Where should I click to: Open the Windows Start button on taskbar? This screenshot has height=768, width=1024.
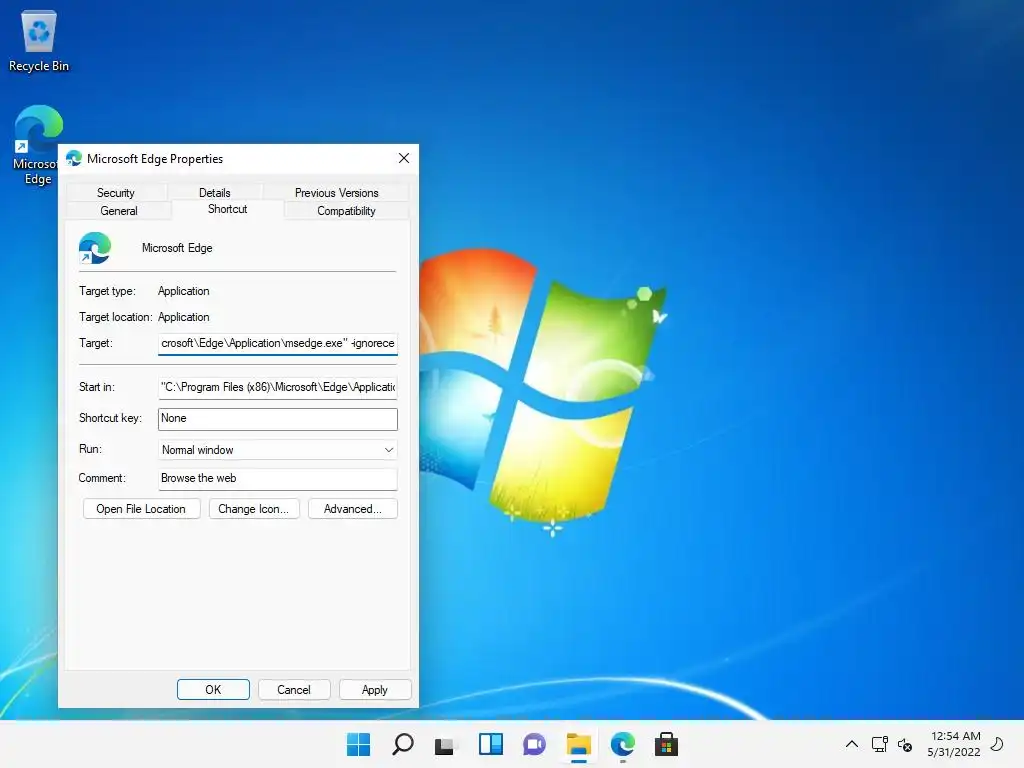point(359,744)
